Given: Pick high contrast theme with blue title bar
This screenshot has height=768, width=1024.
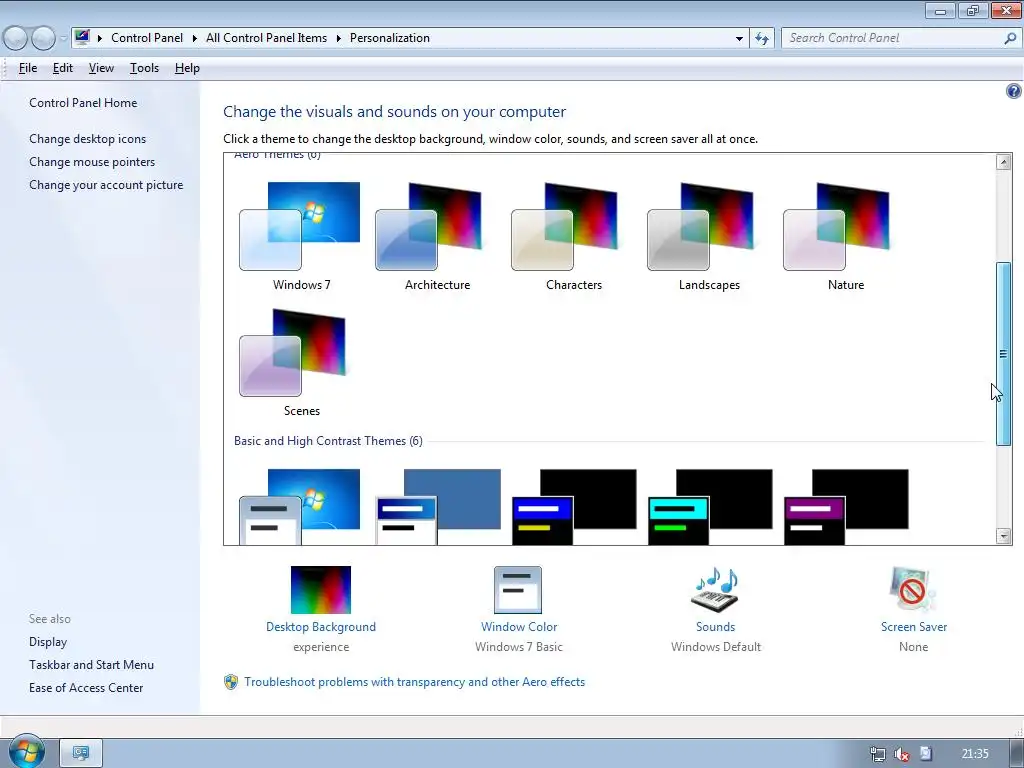Looking at the screenshot, I should [x=574, y=506].
